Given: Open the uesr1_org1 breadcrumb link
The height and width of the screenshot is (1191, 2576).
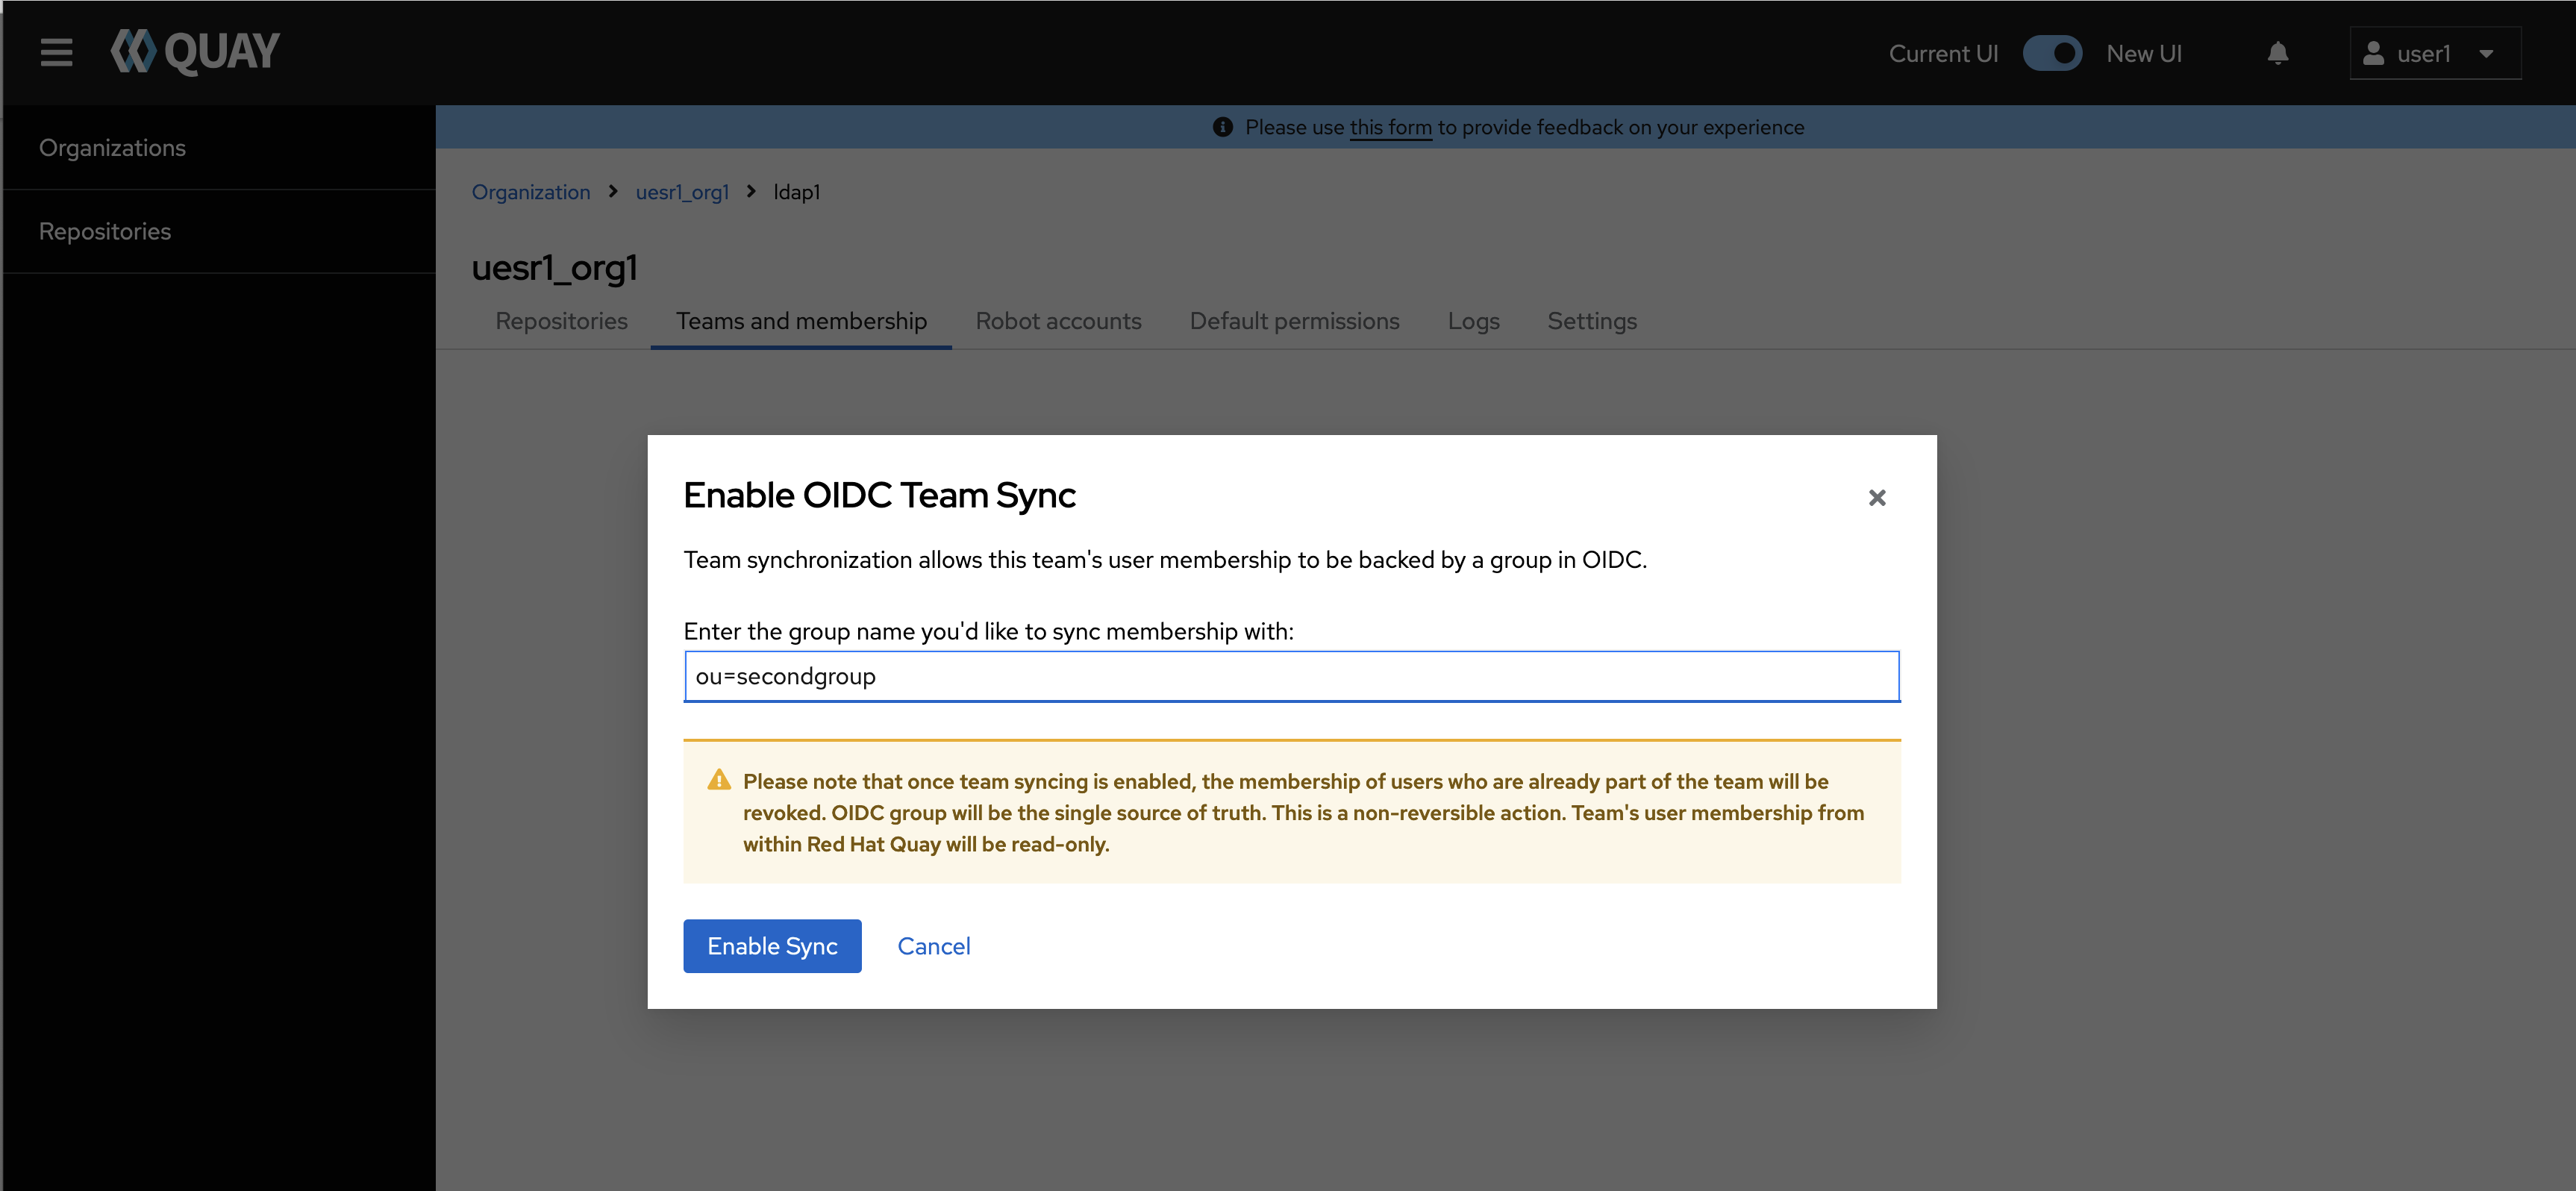Looking at the screenshot, I should pyautogui.click(x=682, y=192).
